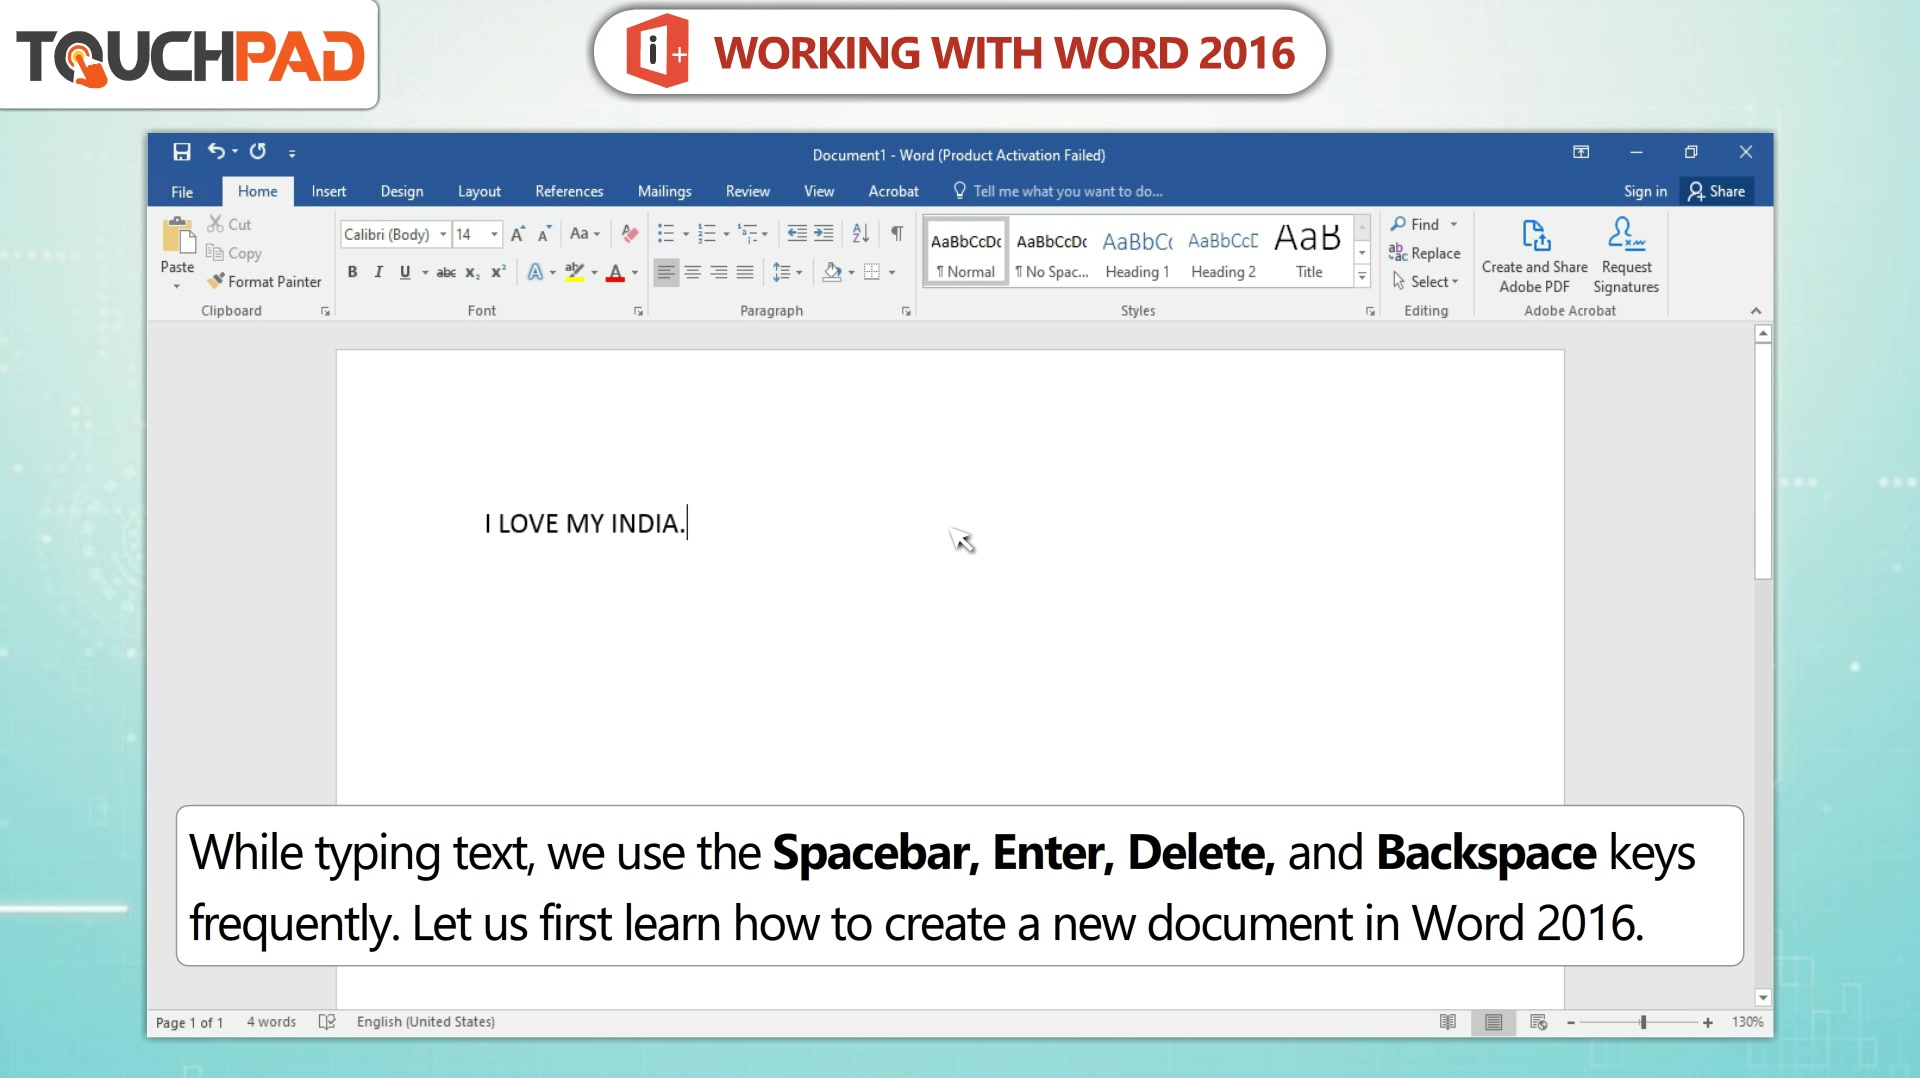Open the File tab

coord(182,192)
